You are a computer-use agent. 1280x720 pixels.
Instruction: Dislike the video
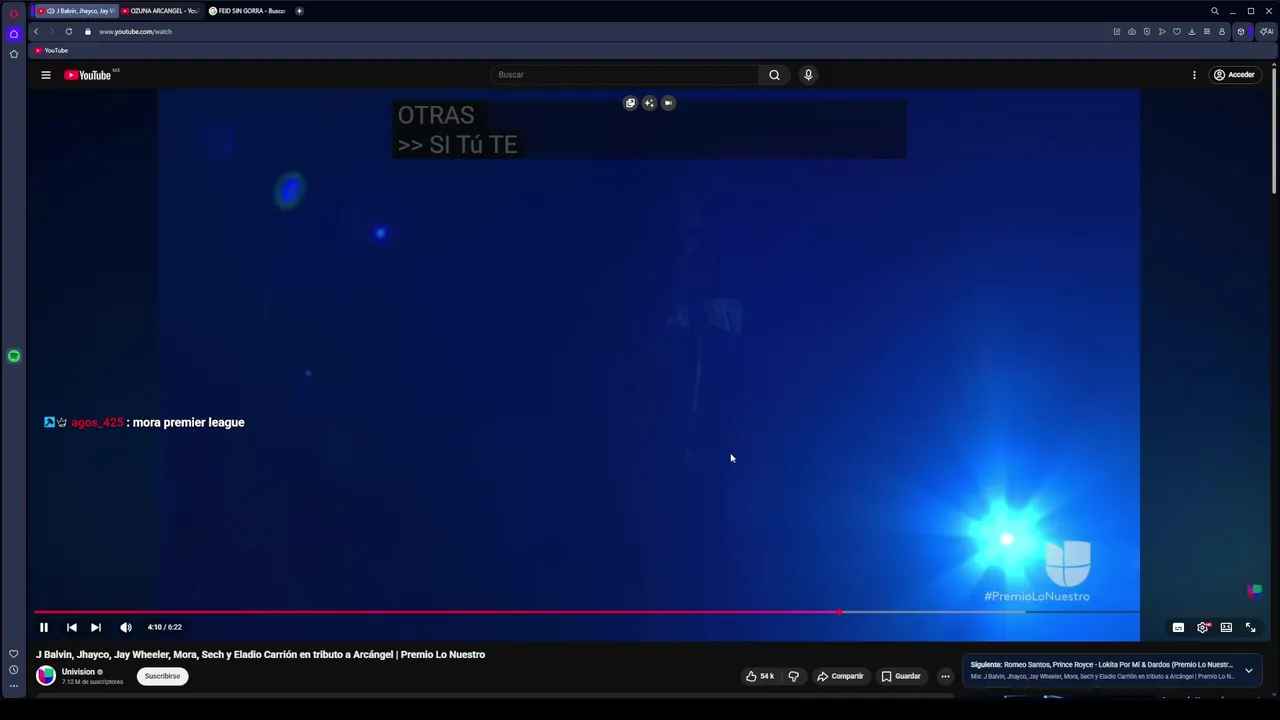pos(793,676)
